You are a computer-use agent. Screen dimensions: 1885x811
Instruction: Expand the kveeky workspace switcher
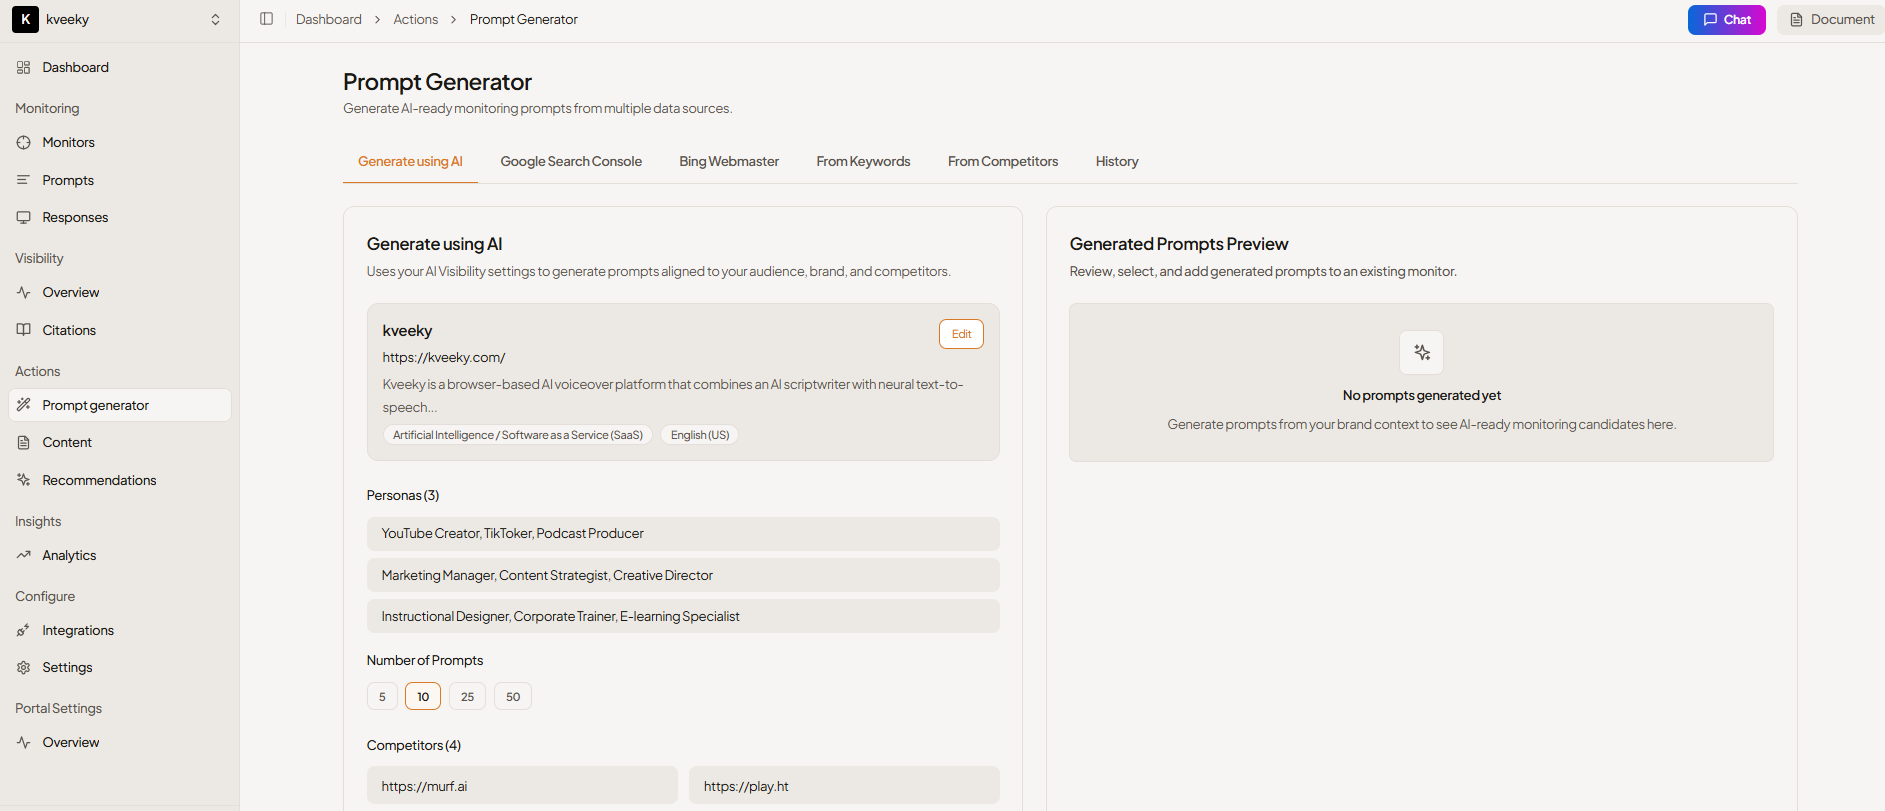click(215, 20)
